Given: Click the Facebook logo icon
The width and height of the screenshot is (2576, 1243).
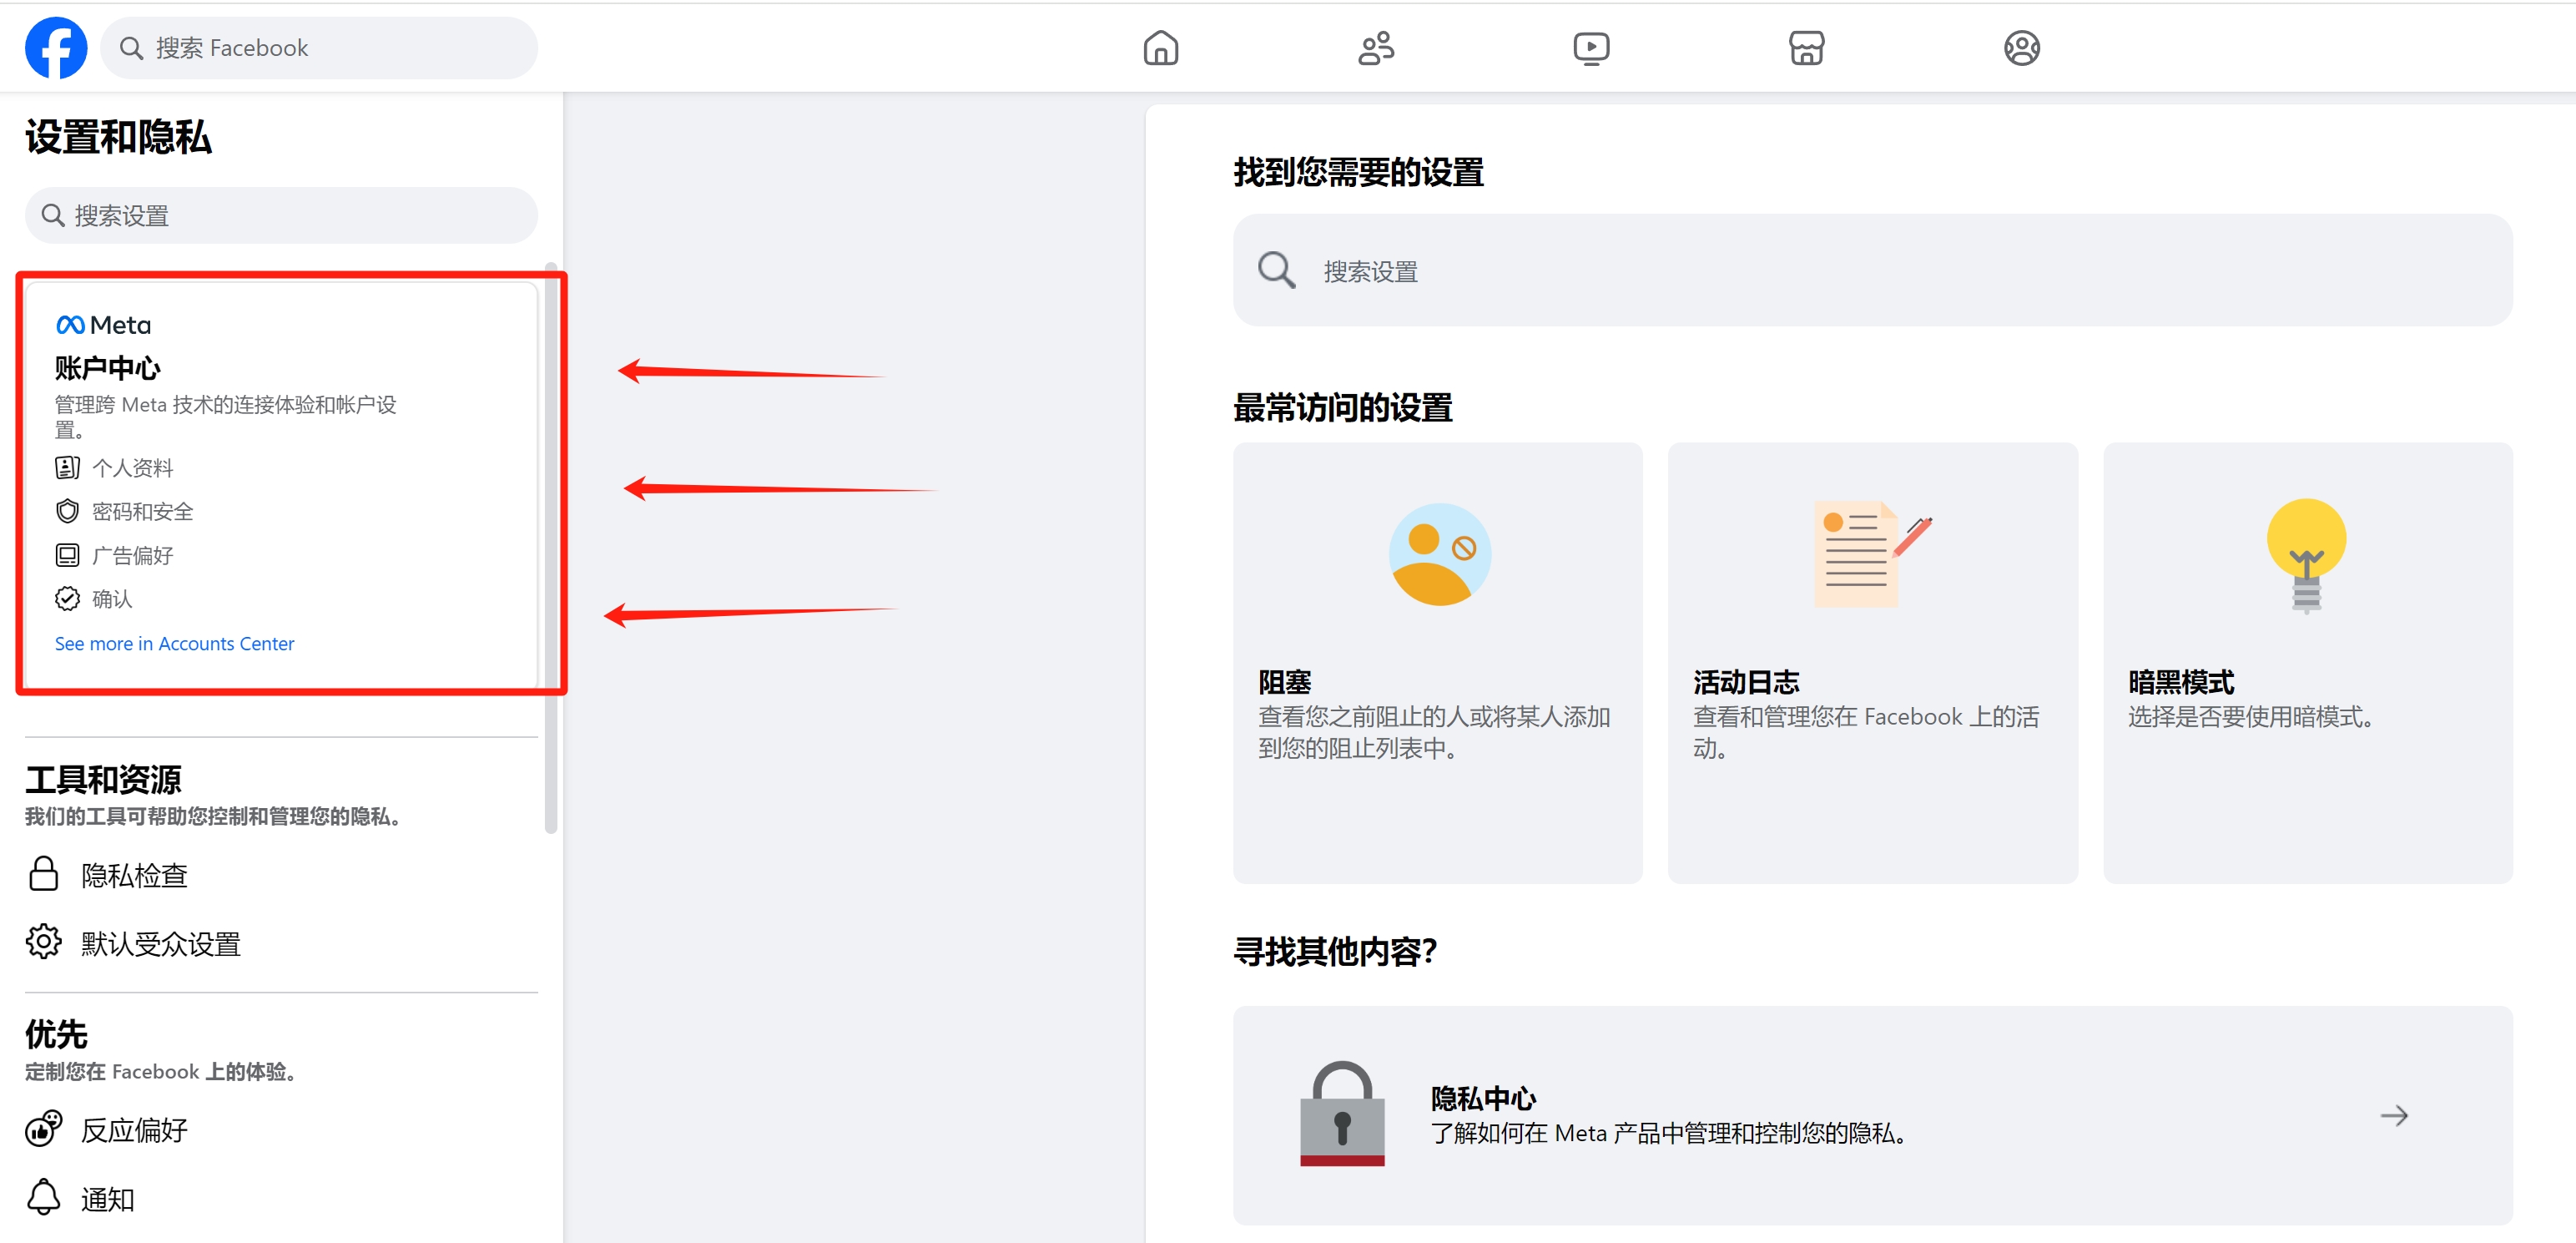Looking at the screenshot, I should (x=56, y=48).
